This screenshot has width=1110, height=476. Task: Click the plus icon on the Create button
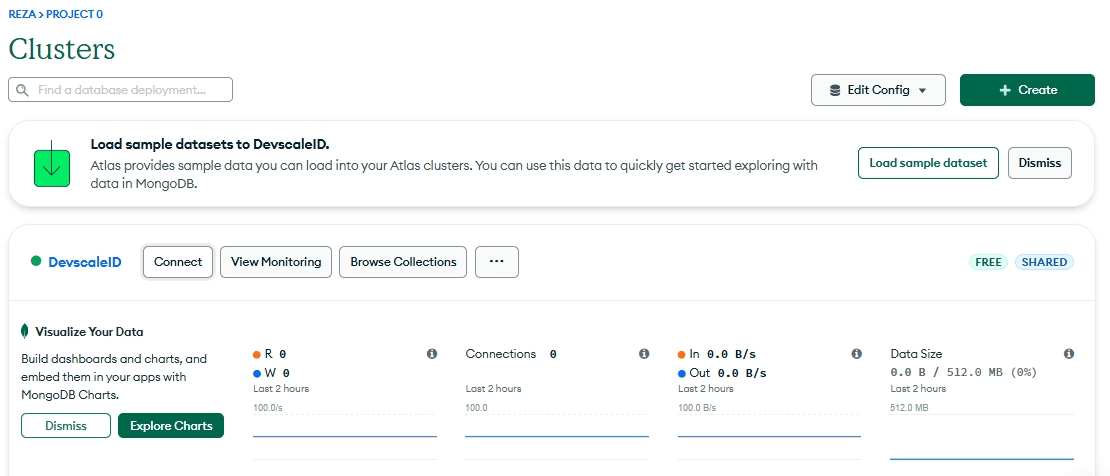(x=1005, y=90)
